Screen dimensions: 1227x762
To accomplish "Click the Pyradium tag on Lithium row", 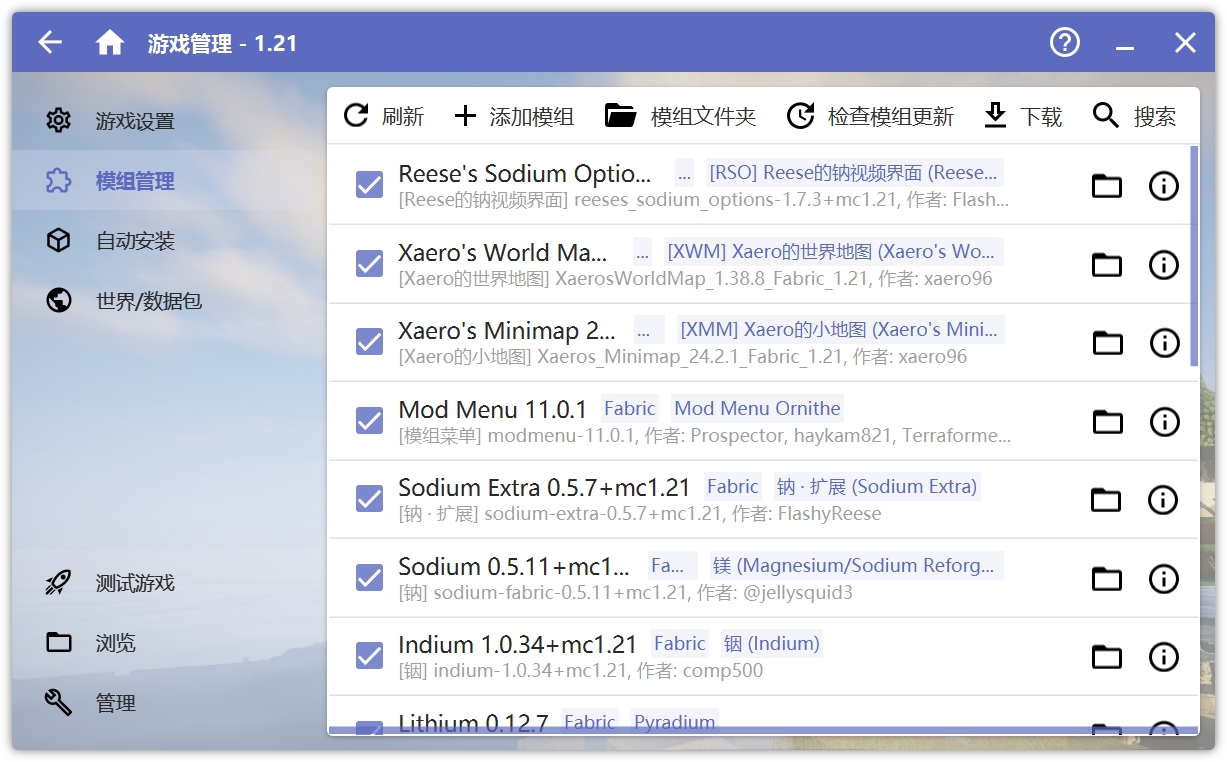I will coord(675,722).
